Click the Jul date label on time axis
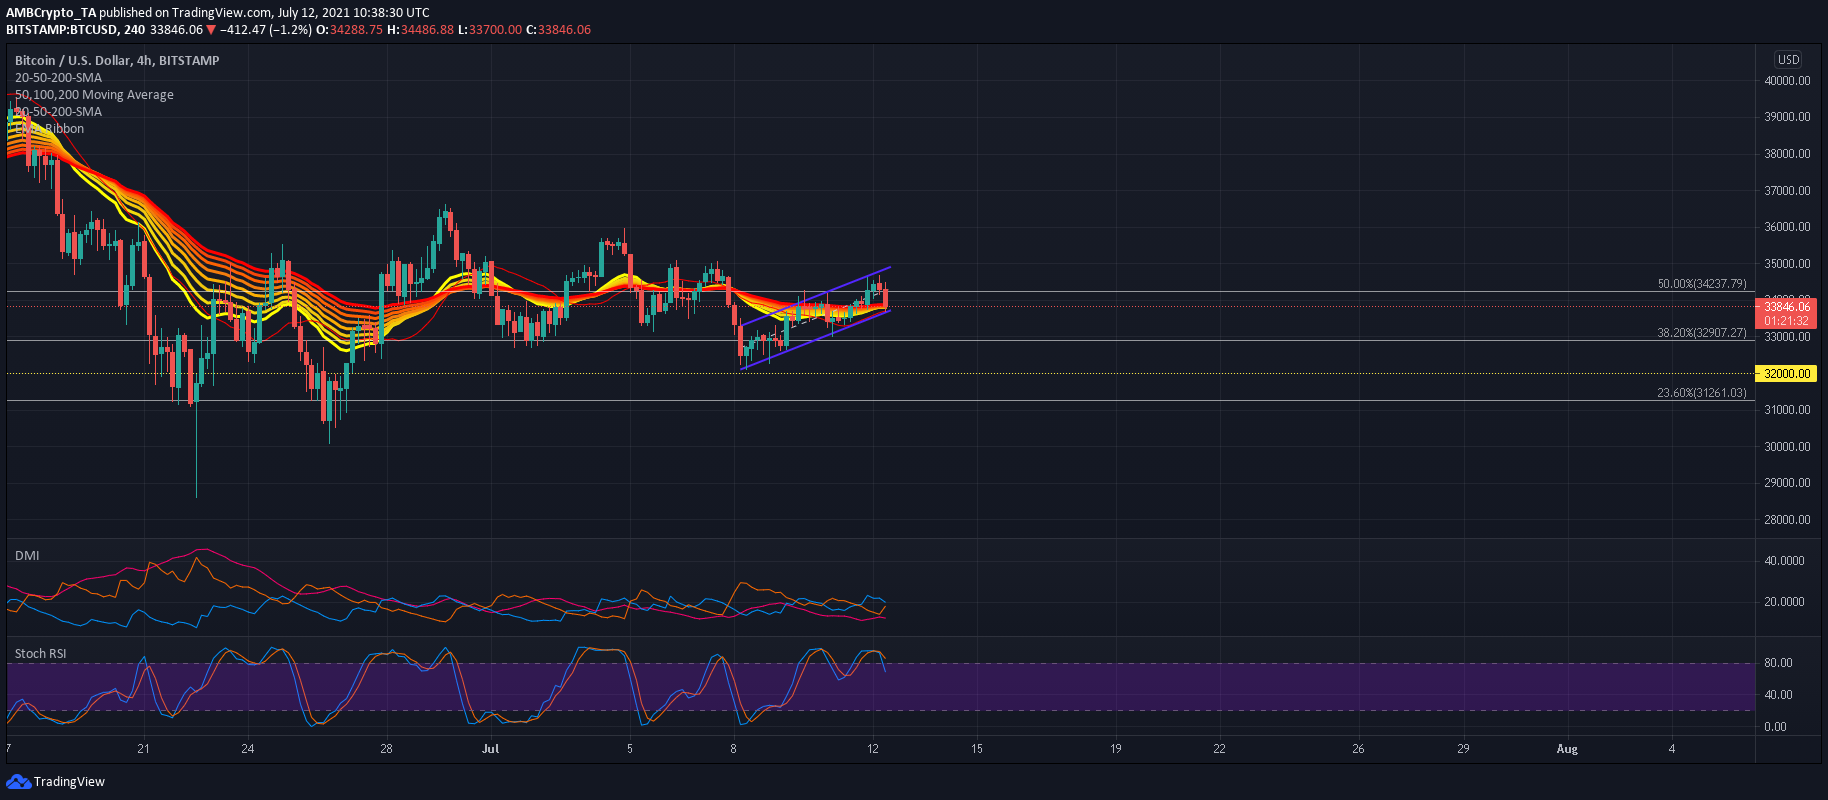The width and height of the screenshot is (1828, 800). click(x=490, y=748)
